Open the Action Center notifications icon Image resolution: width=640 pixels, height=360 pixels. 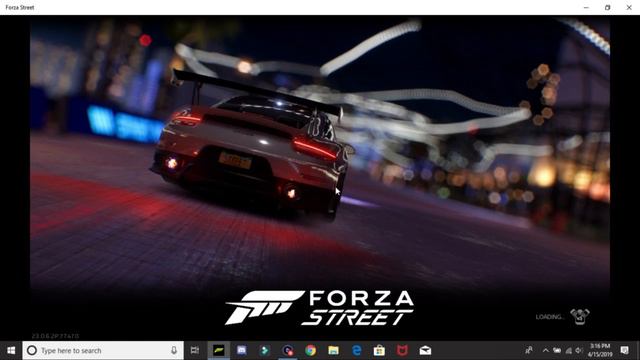click(x=624, y=350)
